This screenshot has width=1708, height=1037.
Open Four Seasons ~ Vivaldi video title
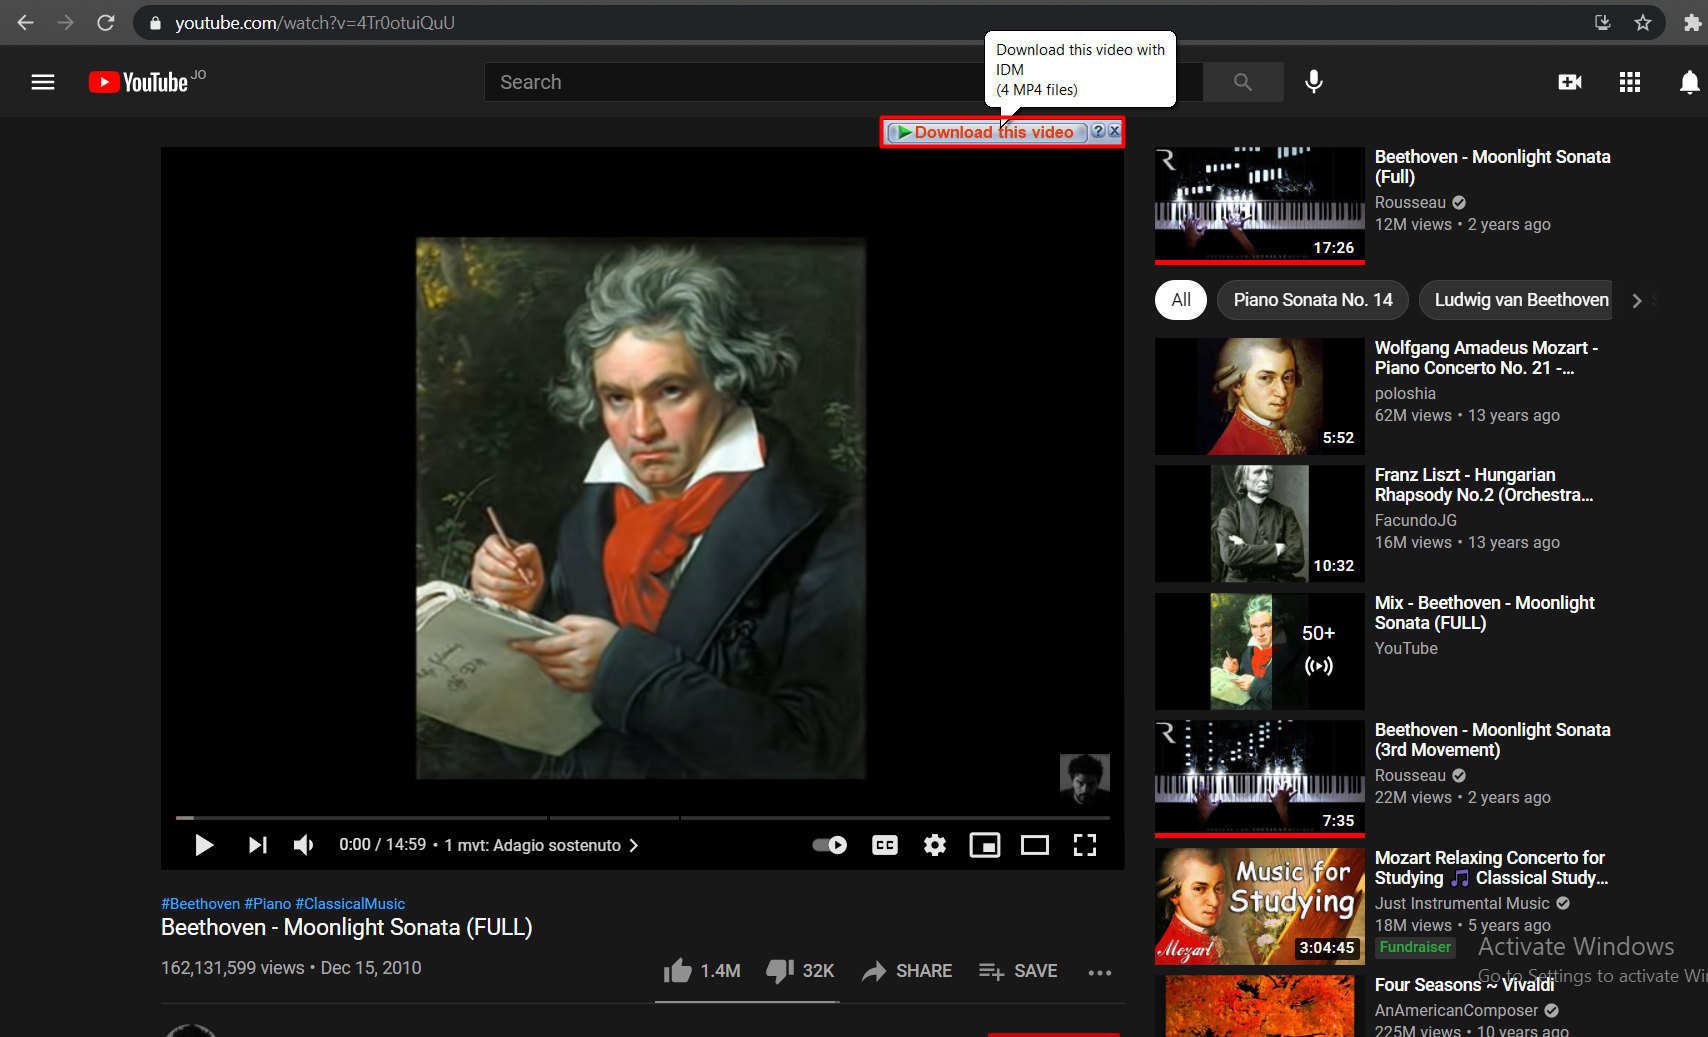(x=1464, y=985)
